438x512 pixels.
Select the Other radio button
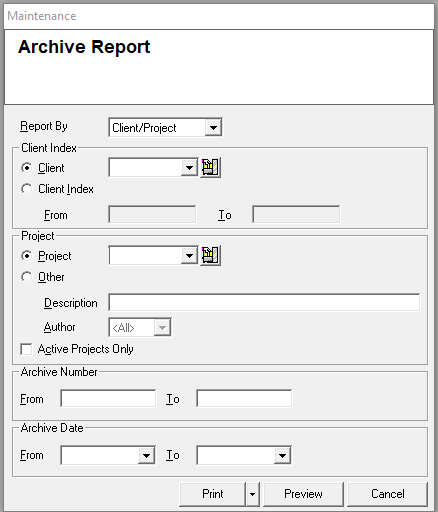click(x=27, y=277)
